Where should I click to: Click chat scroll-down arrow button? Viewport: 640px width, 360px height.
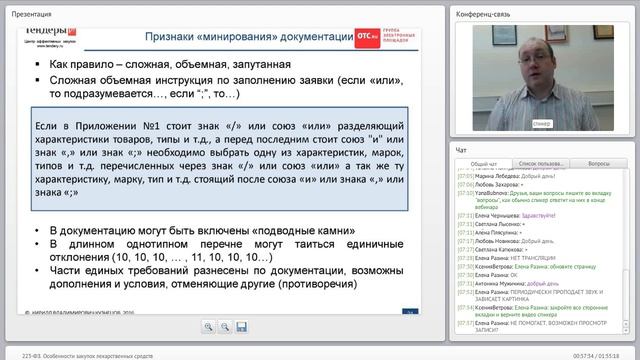(x=626, y=331)
